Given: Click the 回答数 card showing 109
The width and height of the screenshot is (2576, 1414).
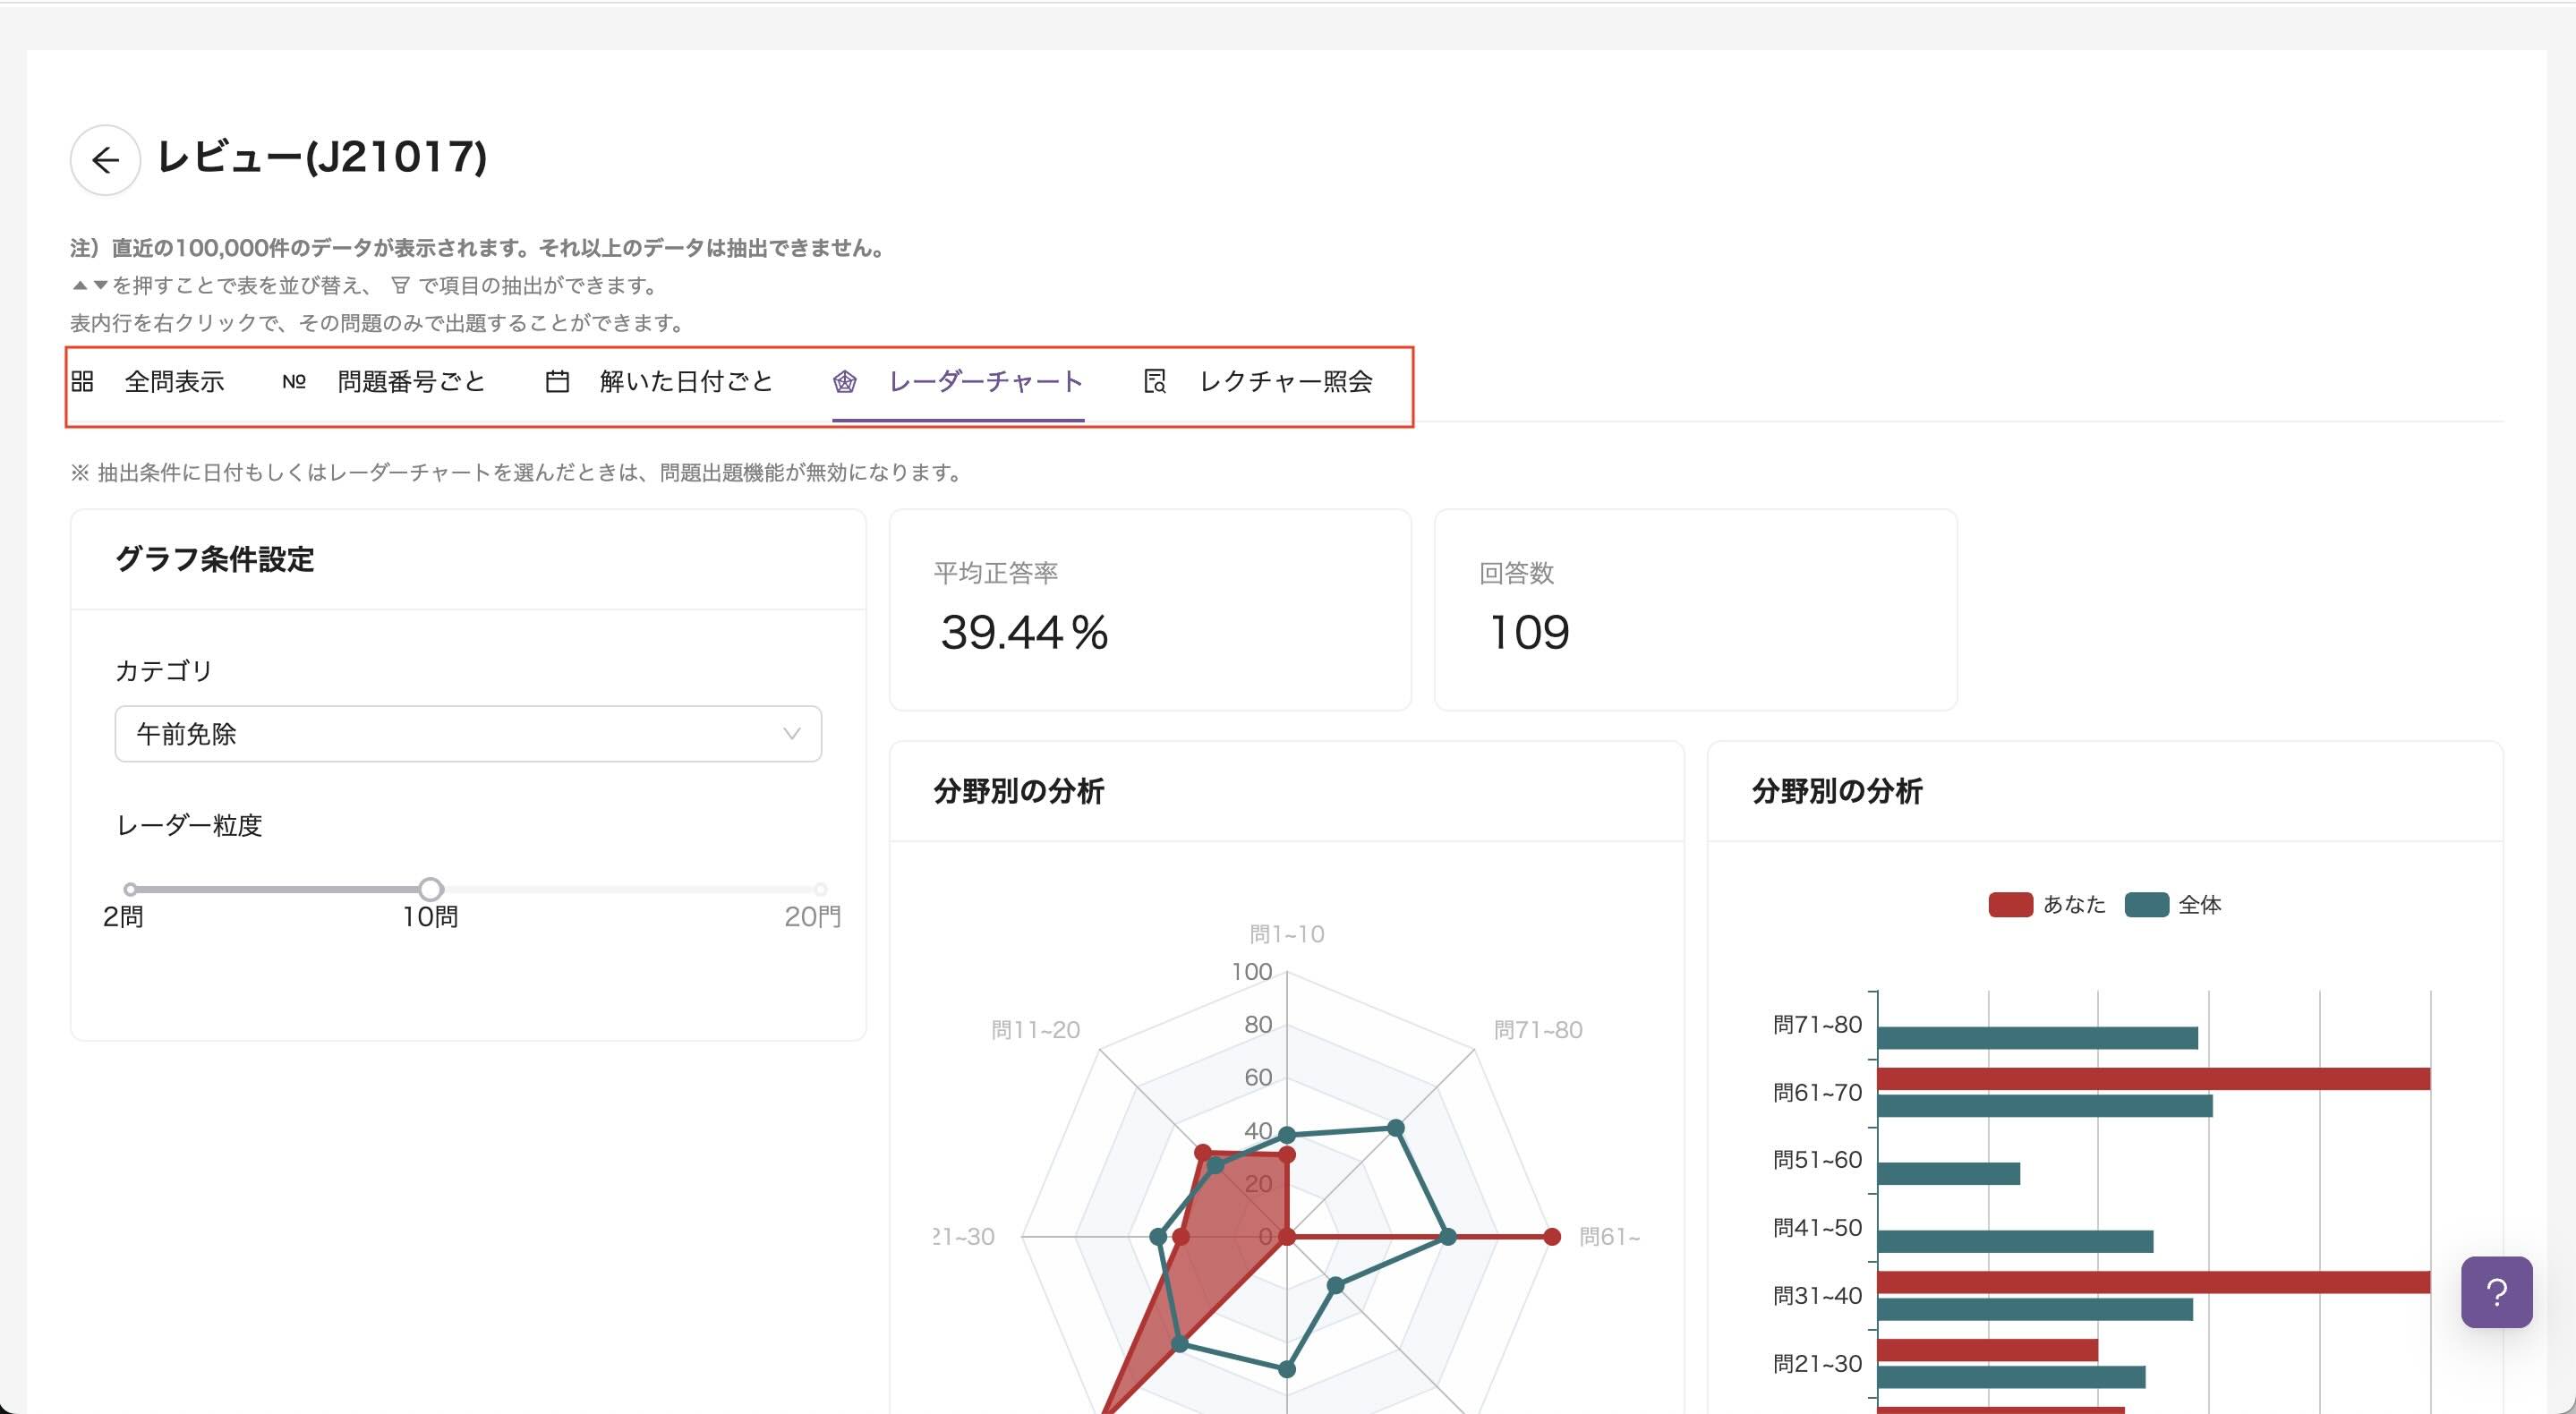Looking at the screenshot, I should click(1696, 610).
